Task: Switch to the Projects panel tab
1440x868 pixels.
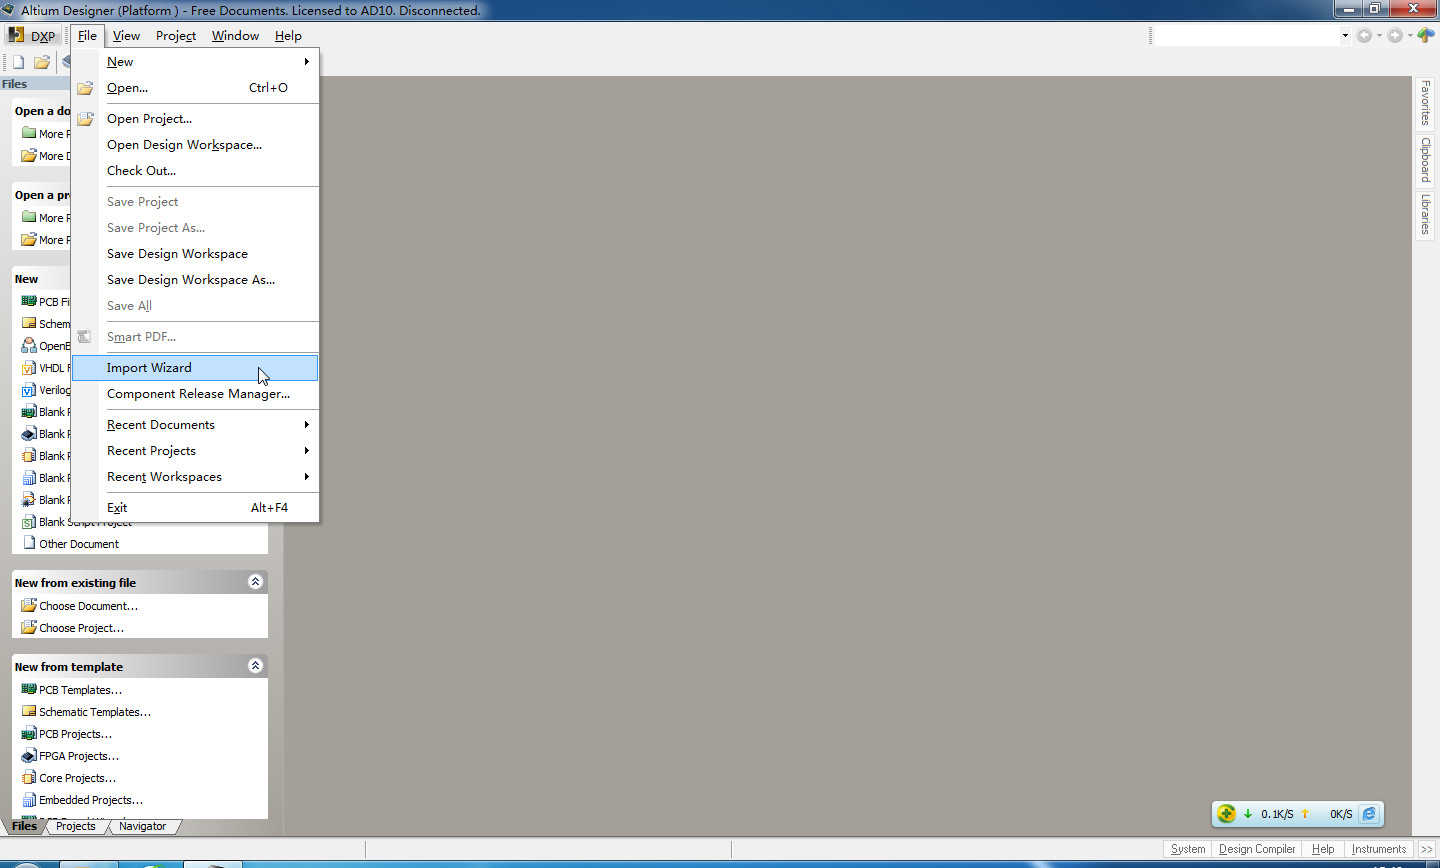Action: [76, 826]
